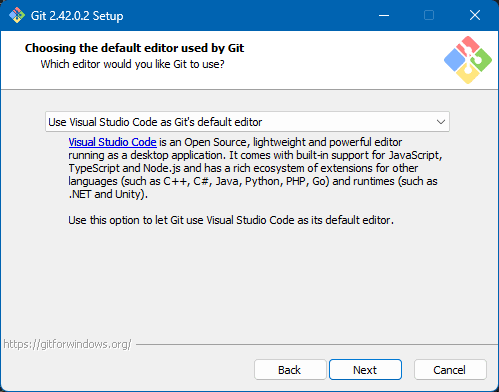Click the 'Git 2.42.0.2 Setup' title bar text
Screen dimensions: 499x392
coord(77,16)
